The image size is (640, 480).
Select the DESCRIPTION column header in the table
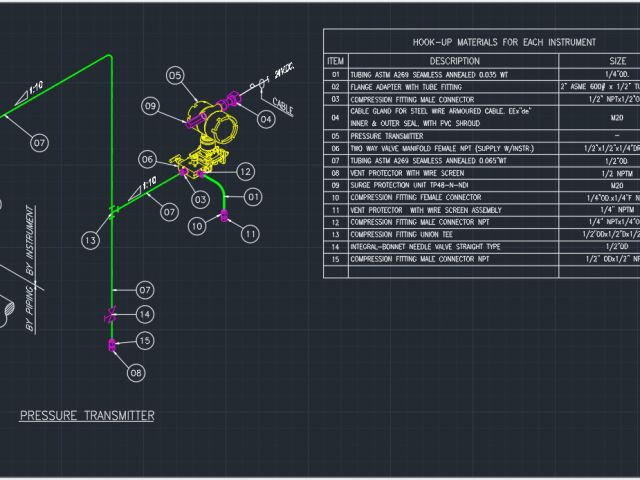point(454,61)
